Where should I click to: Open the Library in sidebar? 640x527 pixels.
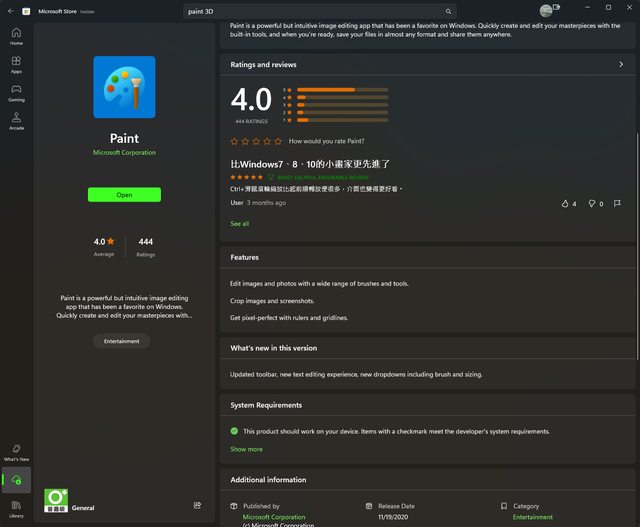pyautogui.click(x=16, y=507)
